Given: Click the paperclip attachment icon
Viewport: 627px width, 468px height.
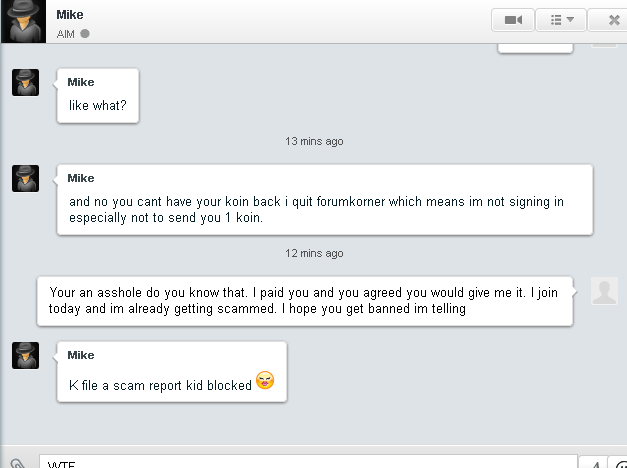Looking at the screenshot, I should (17, 463).
